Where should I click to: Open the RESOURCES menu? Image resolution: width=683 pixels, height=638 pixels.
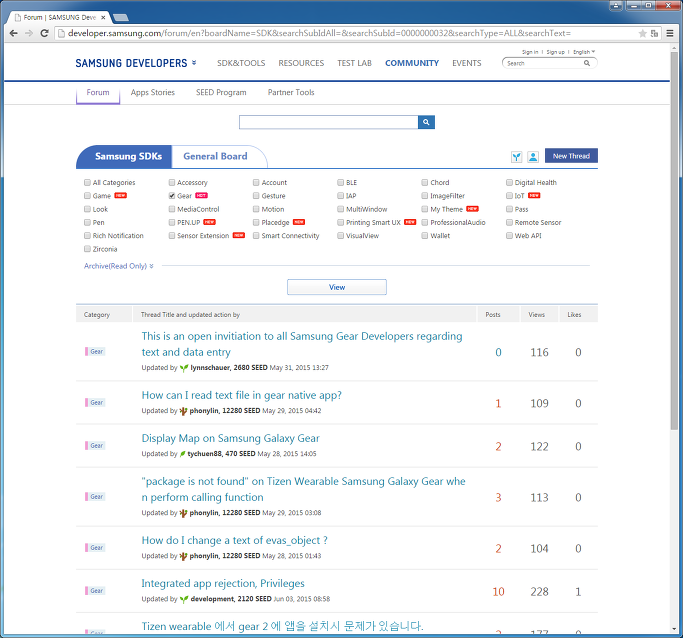(301, 63)
